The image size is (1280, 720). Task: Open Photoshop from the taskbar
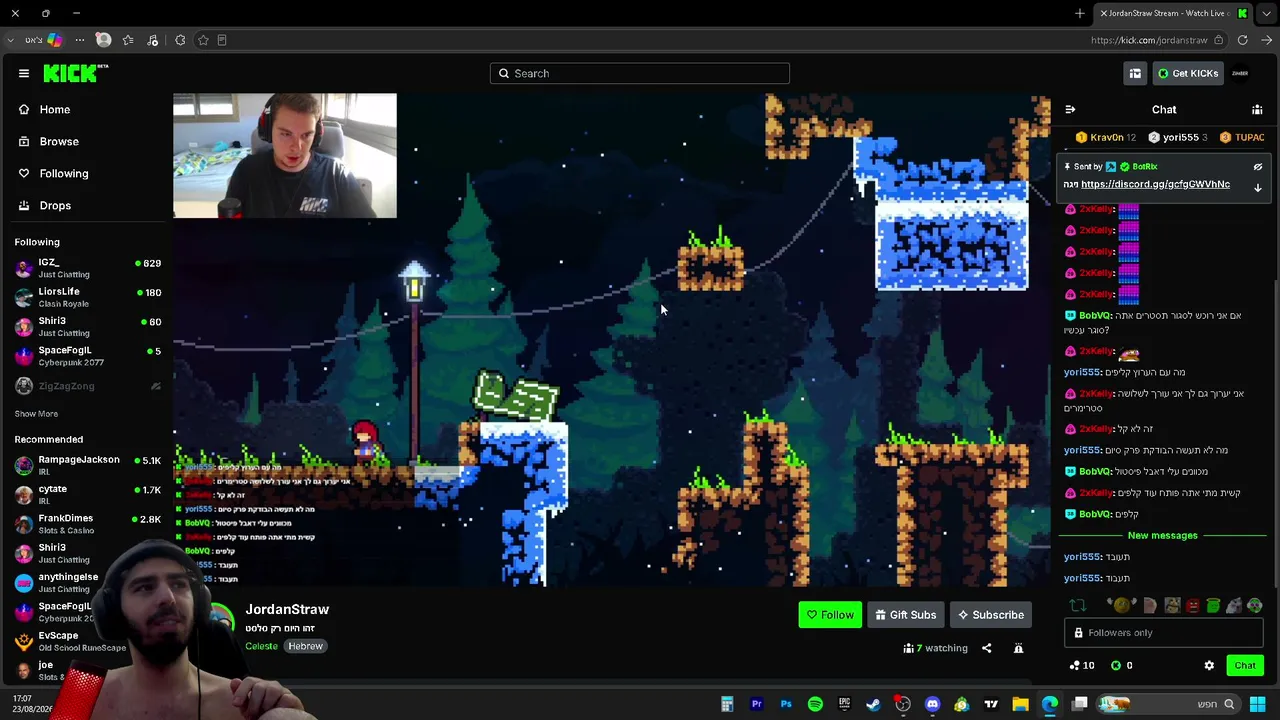pyautogui.click(x=786, y=705)
